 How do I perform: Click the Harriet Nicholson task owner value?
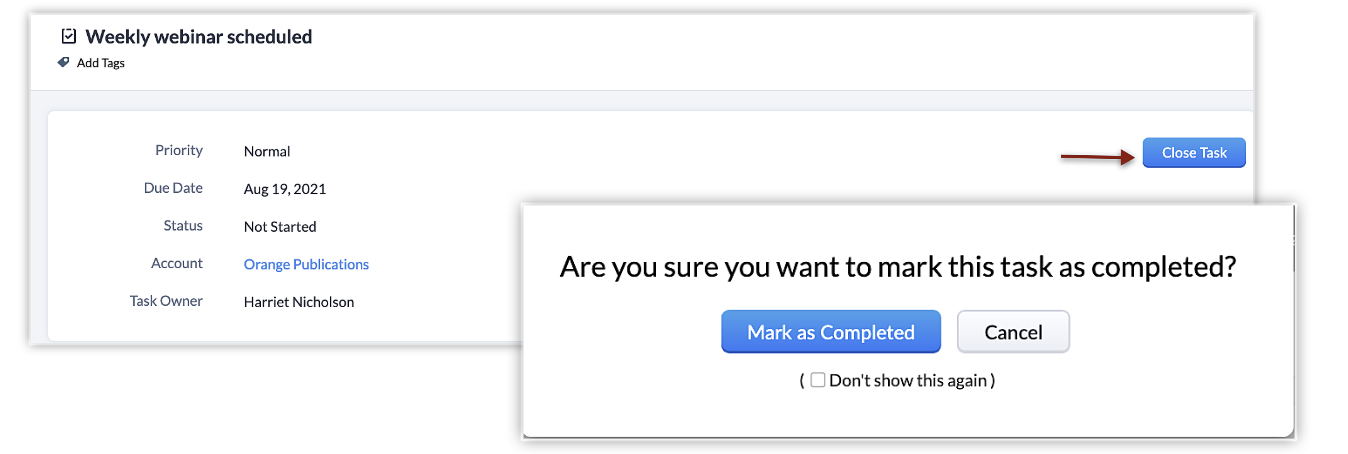click(299, 302)
